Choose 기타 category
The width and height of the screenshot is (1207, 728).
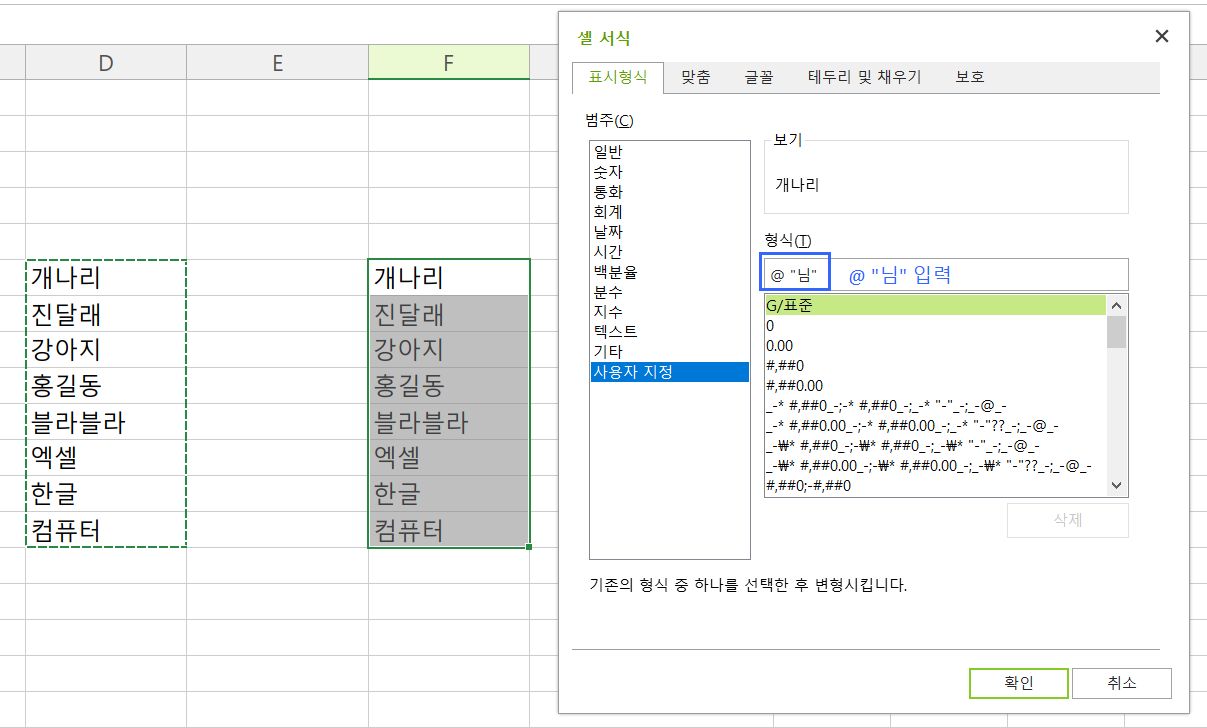pyautogui.click(x=669, y=352)
